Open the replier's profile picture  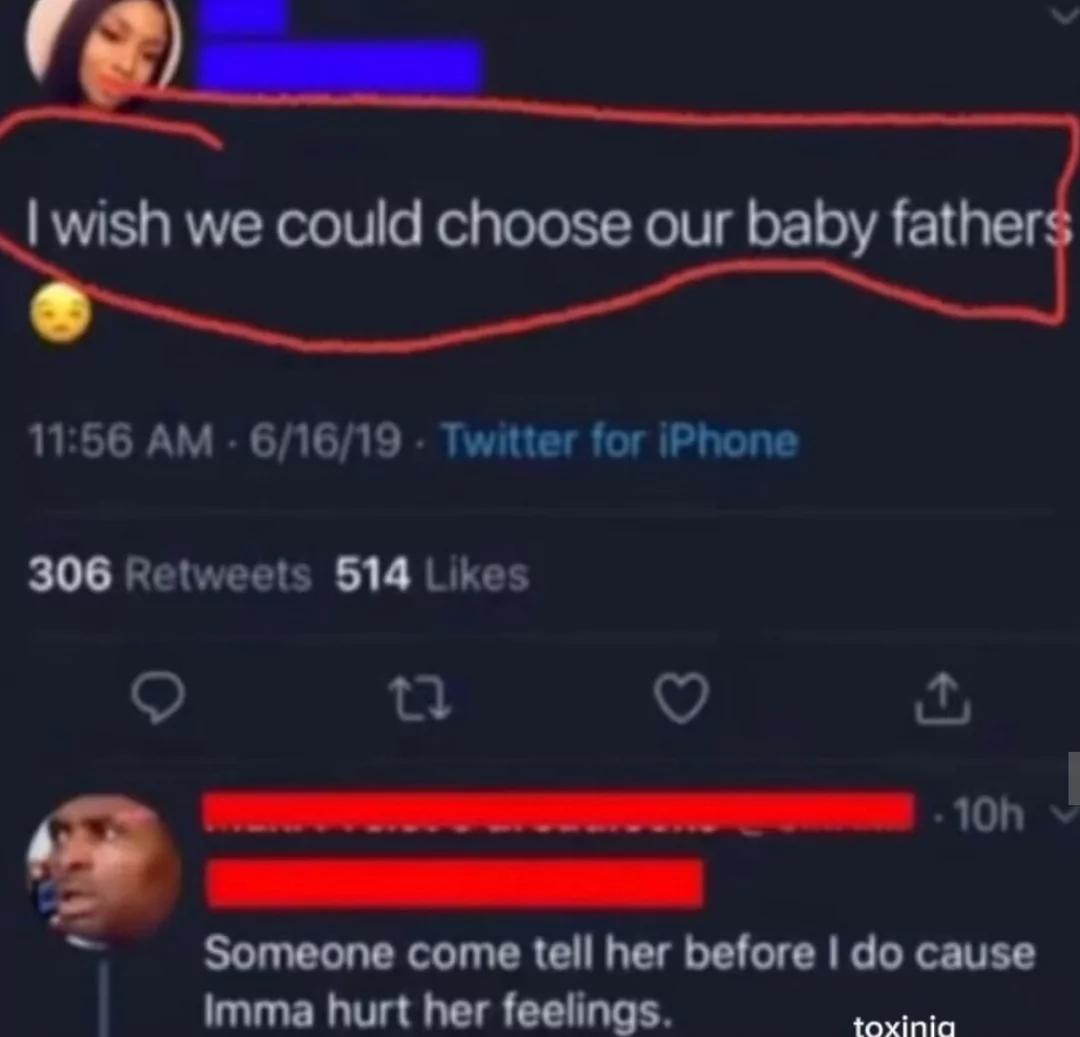[104, 867]
